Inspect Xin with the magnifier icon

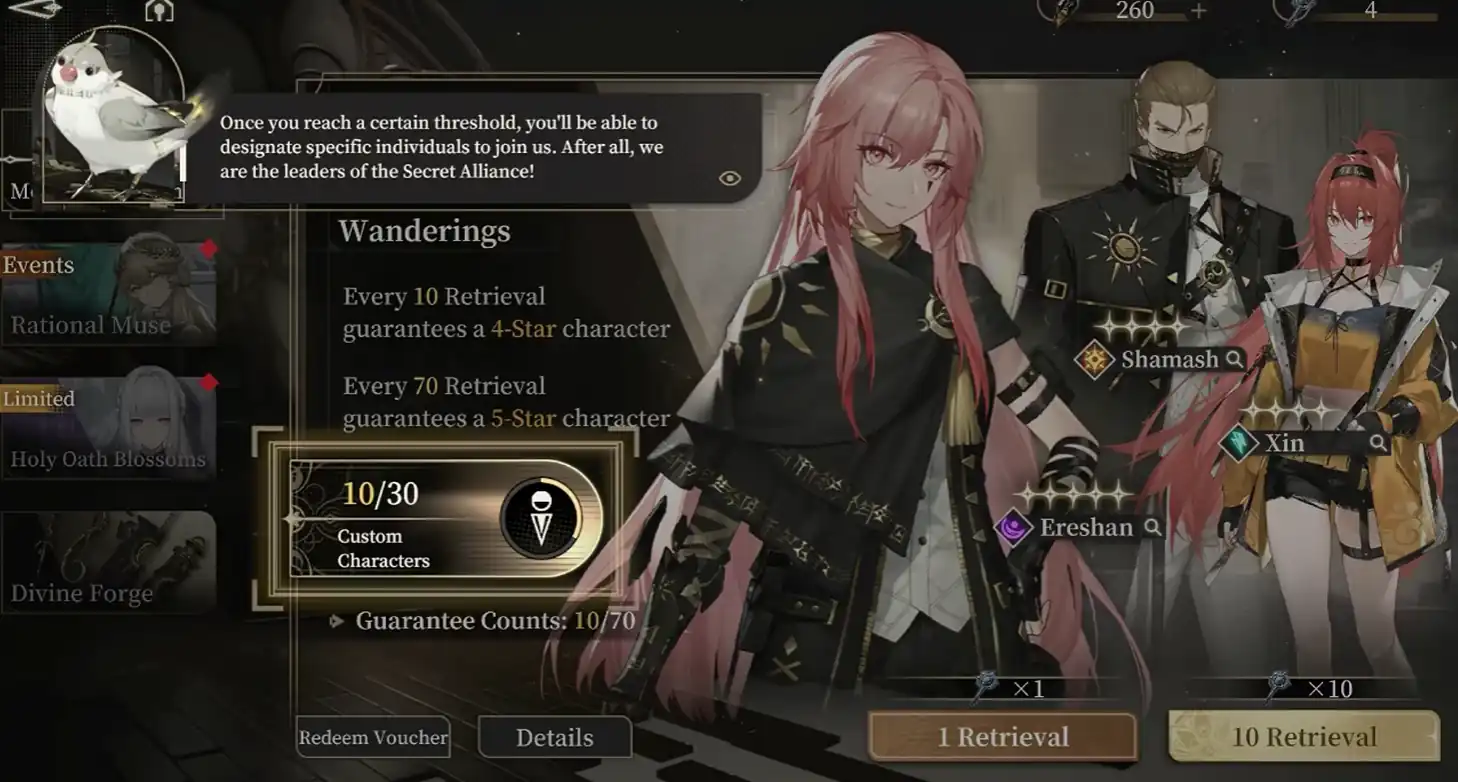tap(1378, 443)
